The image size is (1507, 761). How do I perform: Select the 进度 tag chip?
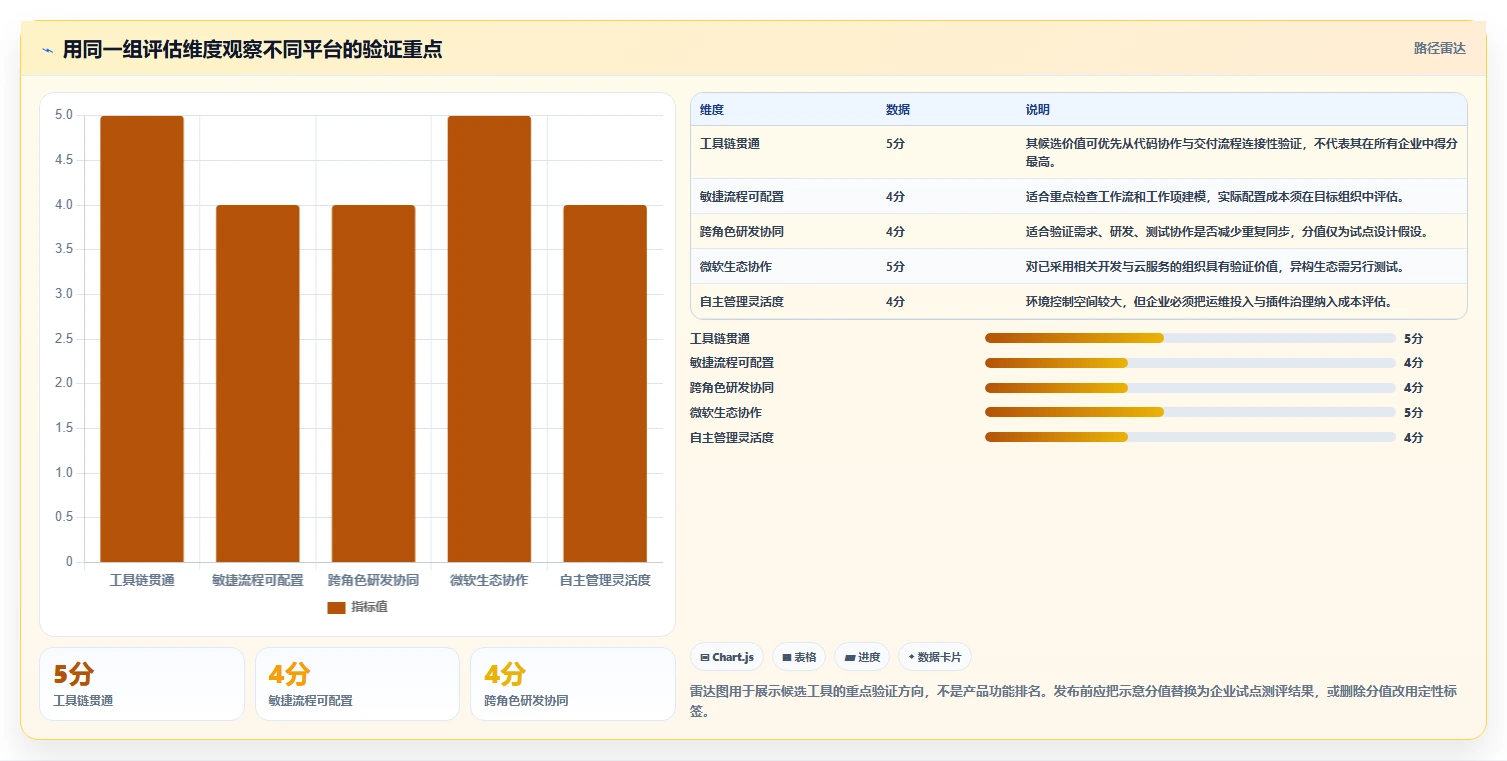click(x=862, y=657)
